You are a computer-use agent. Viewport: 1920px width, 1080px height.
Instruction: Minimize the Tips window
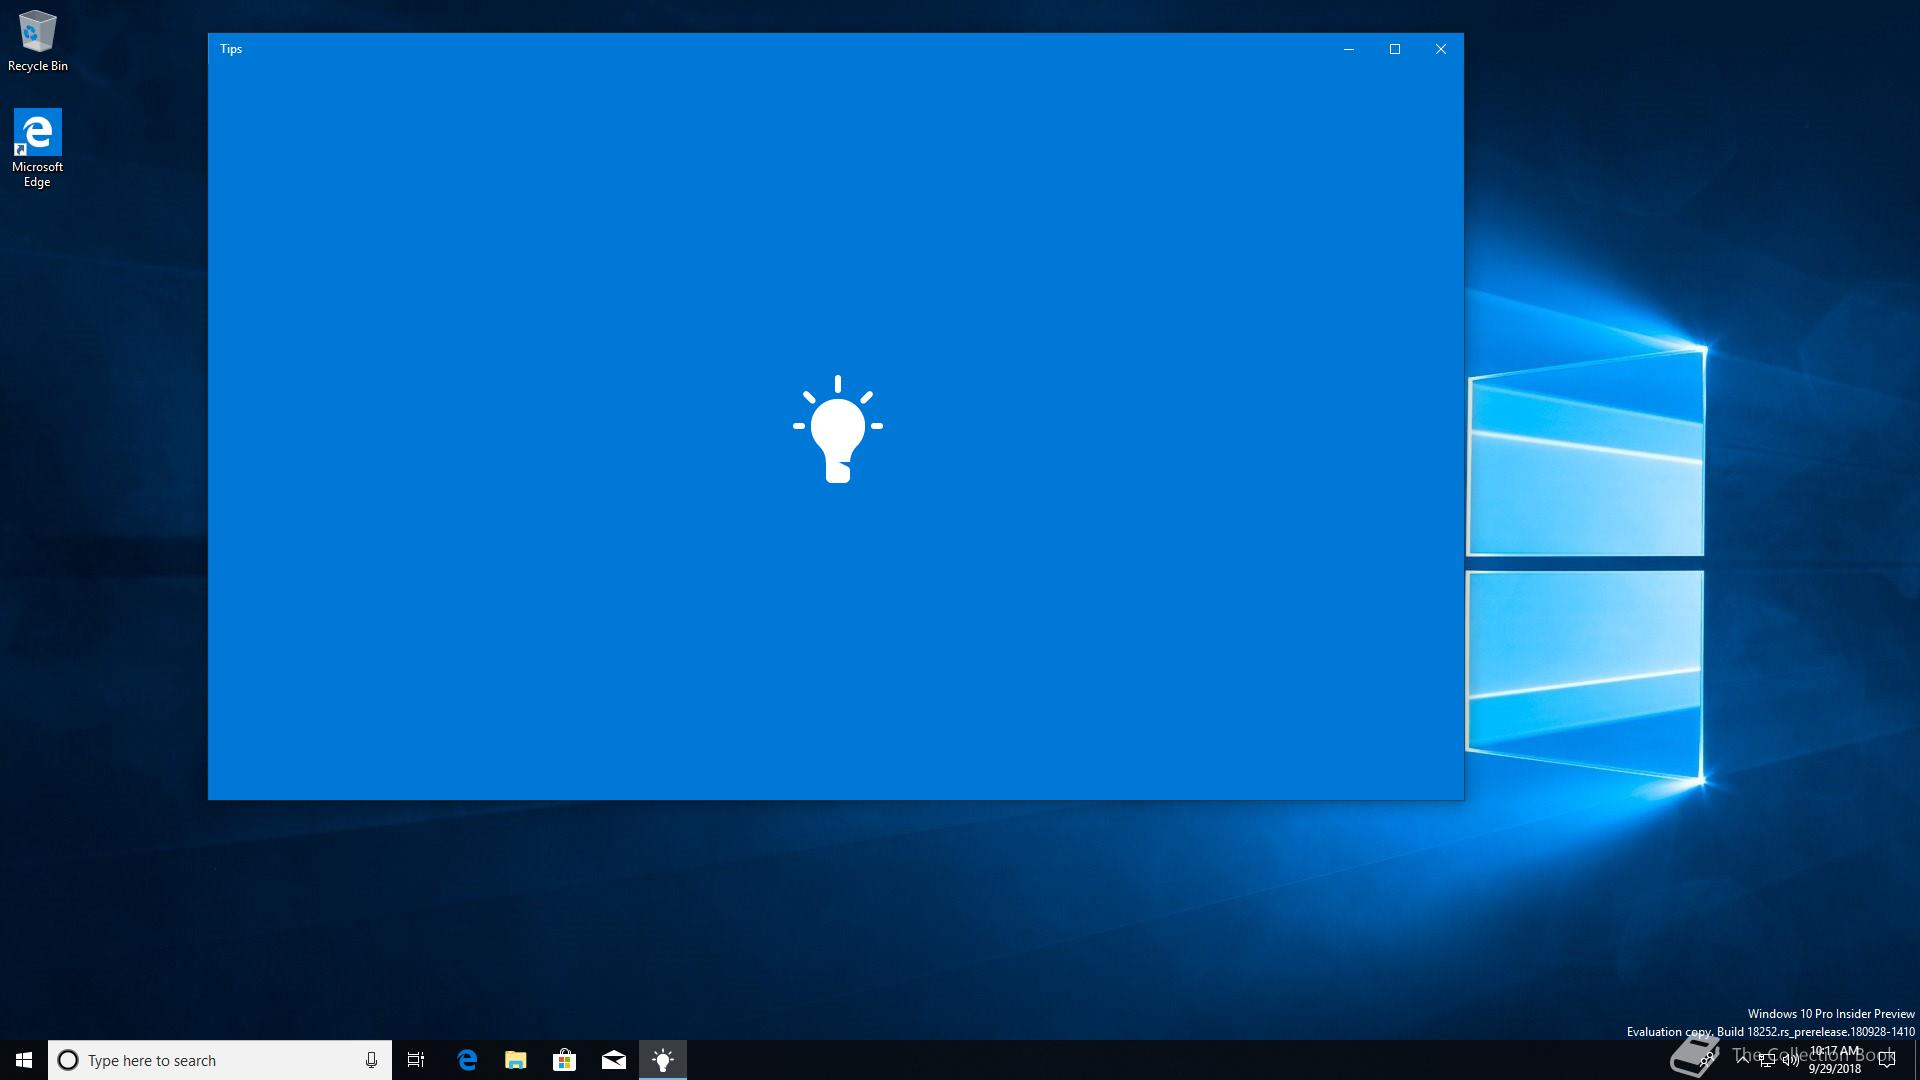[1349, 49]
